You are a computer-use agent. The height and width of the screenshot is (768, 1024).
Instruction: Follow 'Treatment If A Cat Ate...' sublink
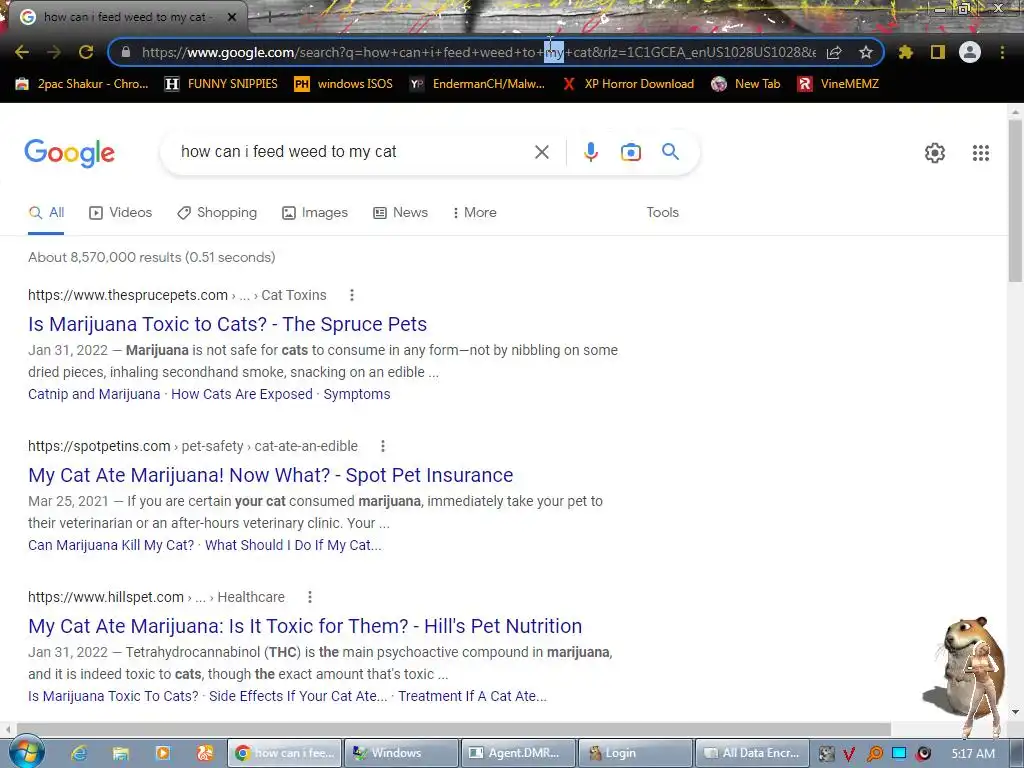472,696
